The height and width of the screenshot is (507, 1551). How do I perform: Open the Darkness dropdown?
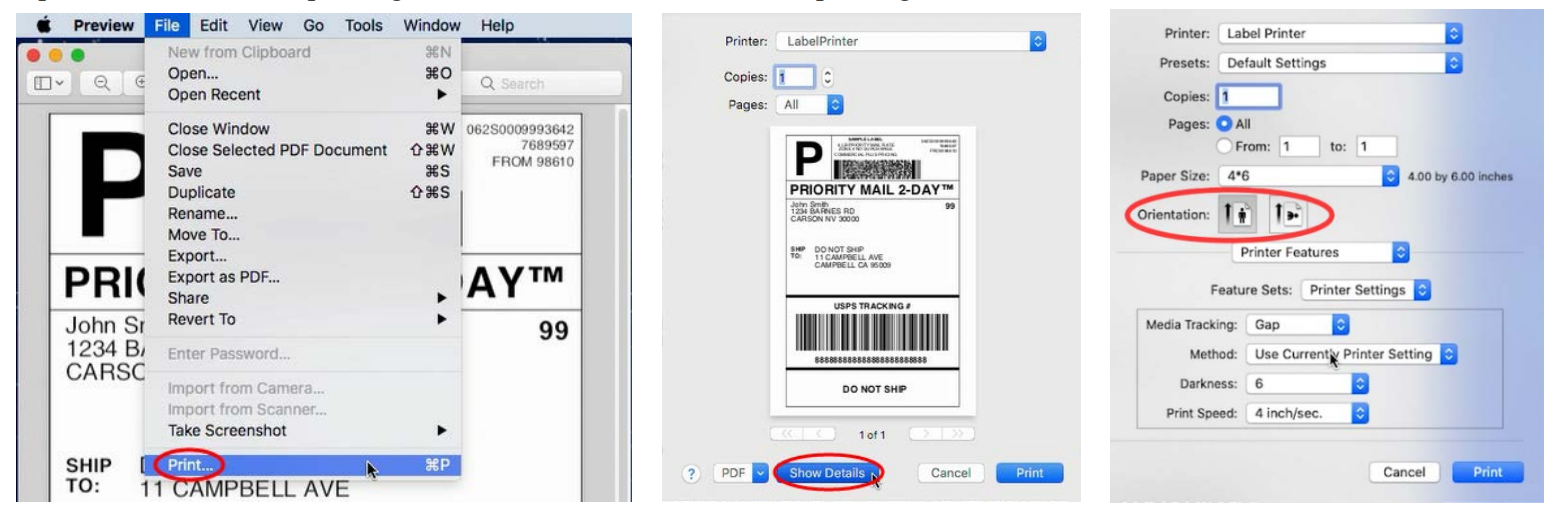(1306, 383)
